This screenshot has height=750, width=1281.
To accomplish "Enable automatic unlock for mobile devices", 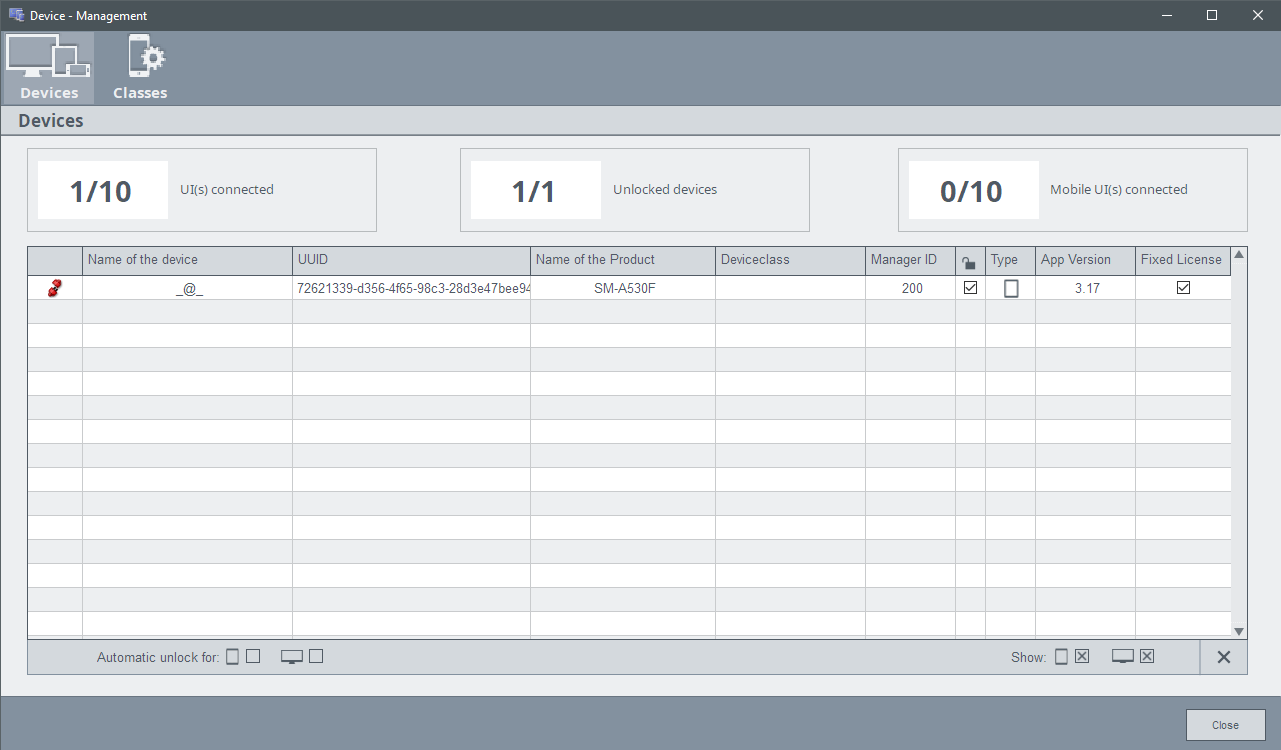I will pos(253,657).
